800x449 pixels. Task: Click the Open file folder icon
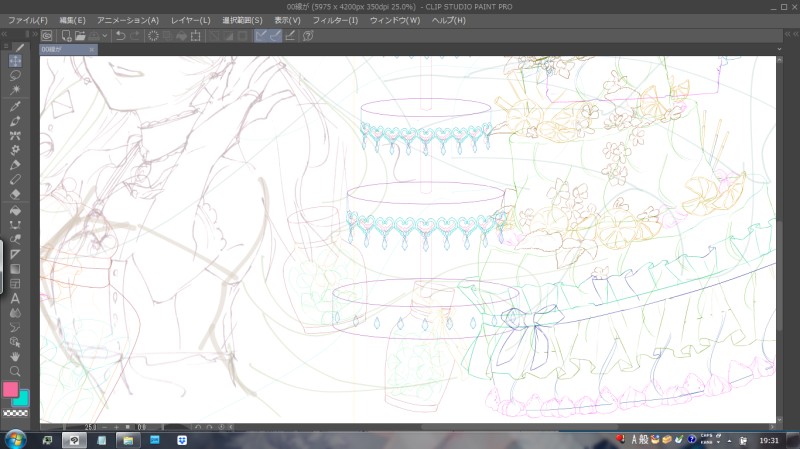80,36
